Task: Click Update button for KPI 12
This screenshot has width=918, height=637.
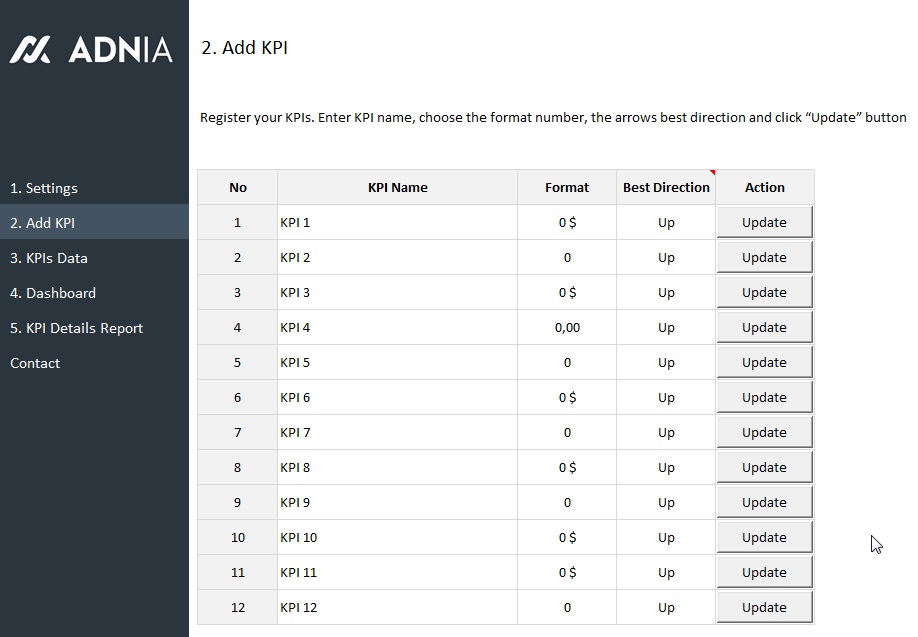Action: point(764,607)
